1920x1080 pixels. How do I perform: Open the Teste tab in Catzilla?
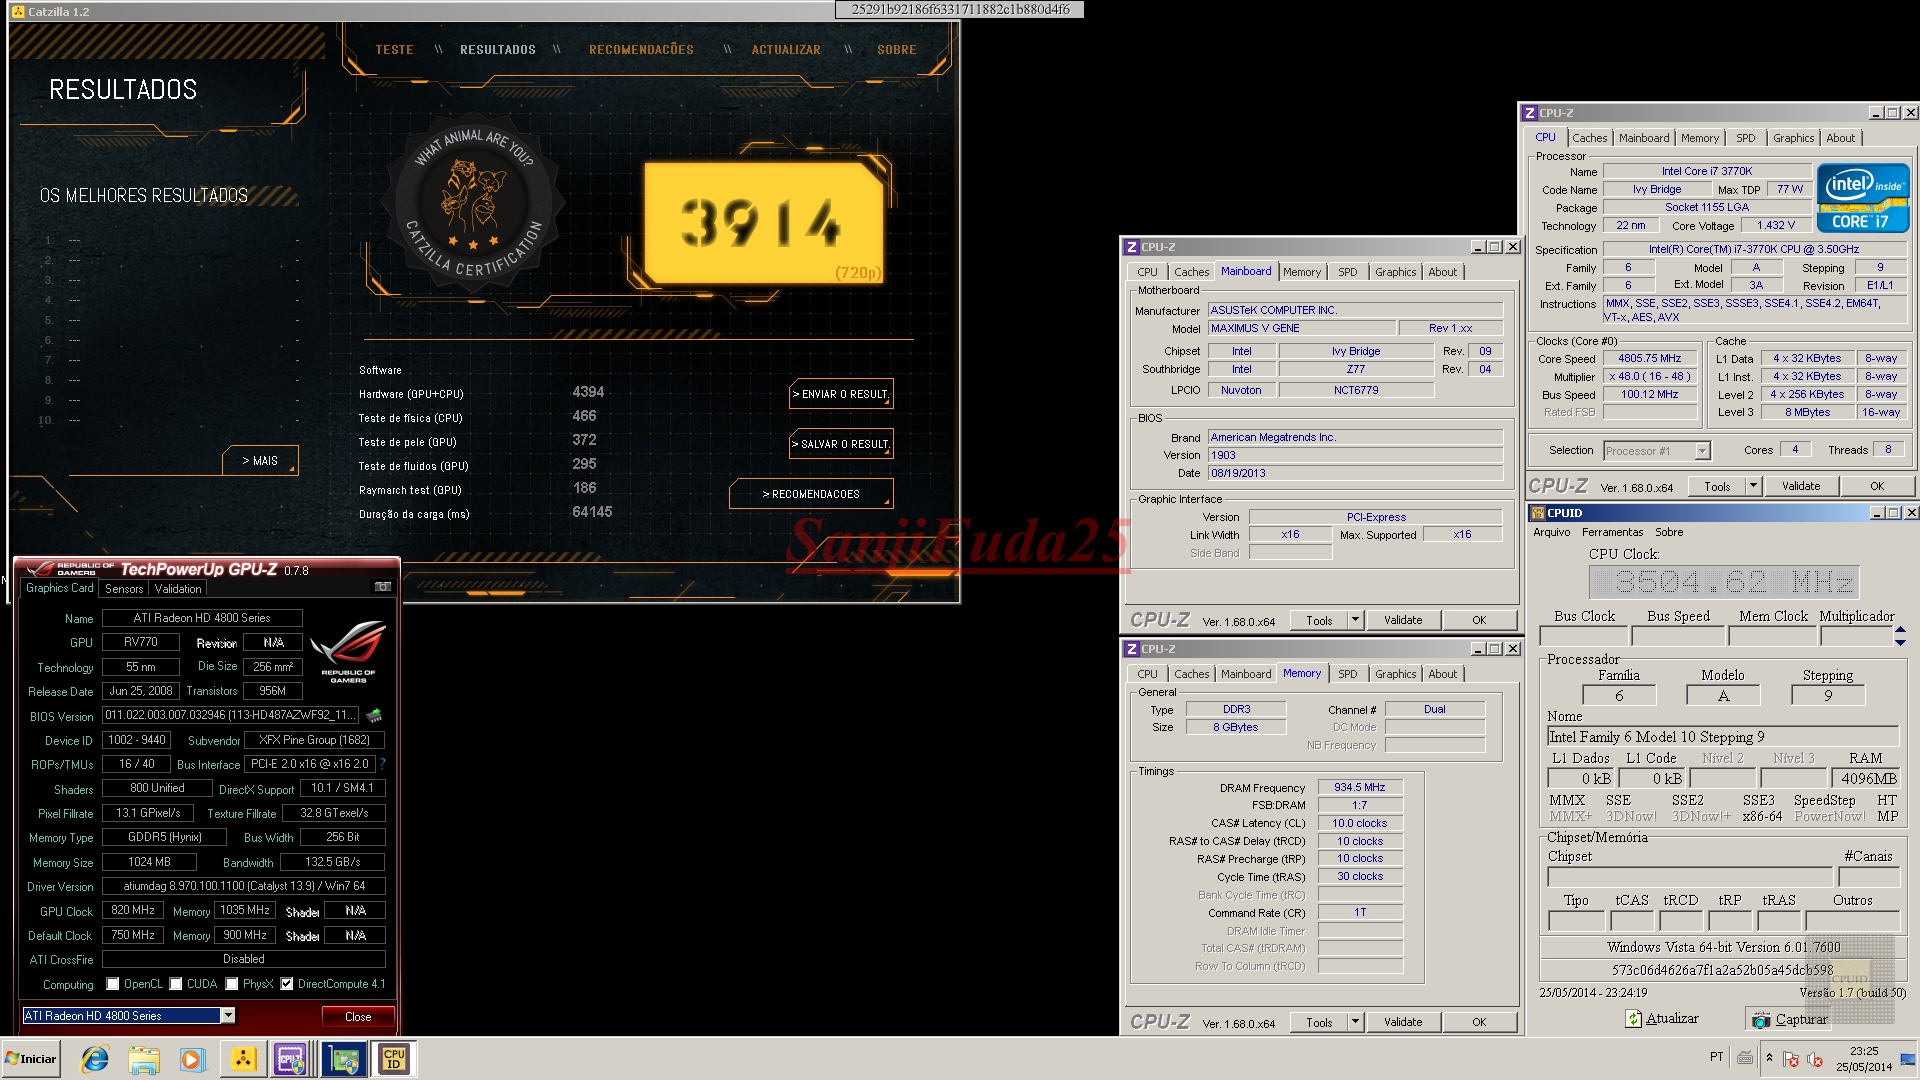(x=394, y=50)
